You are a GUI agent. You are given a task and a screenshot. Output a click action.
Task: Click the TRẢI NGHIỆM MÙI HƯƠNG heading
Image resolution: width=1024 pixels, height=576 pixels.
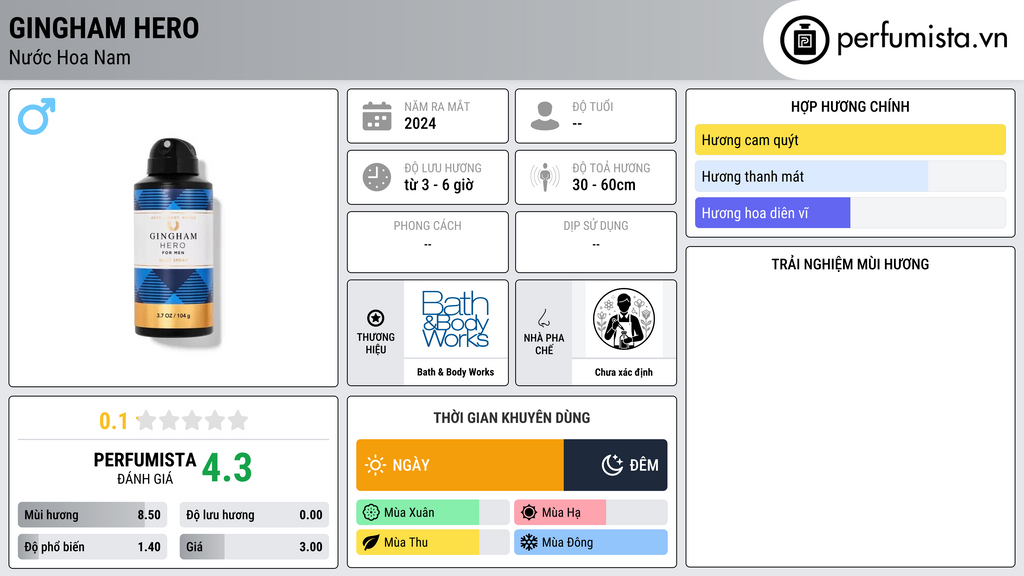click(x=850, y=264)
